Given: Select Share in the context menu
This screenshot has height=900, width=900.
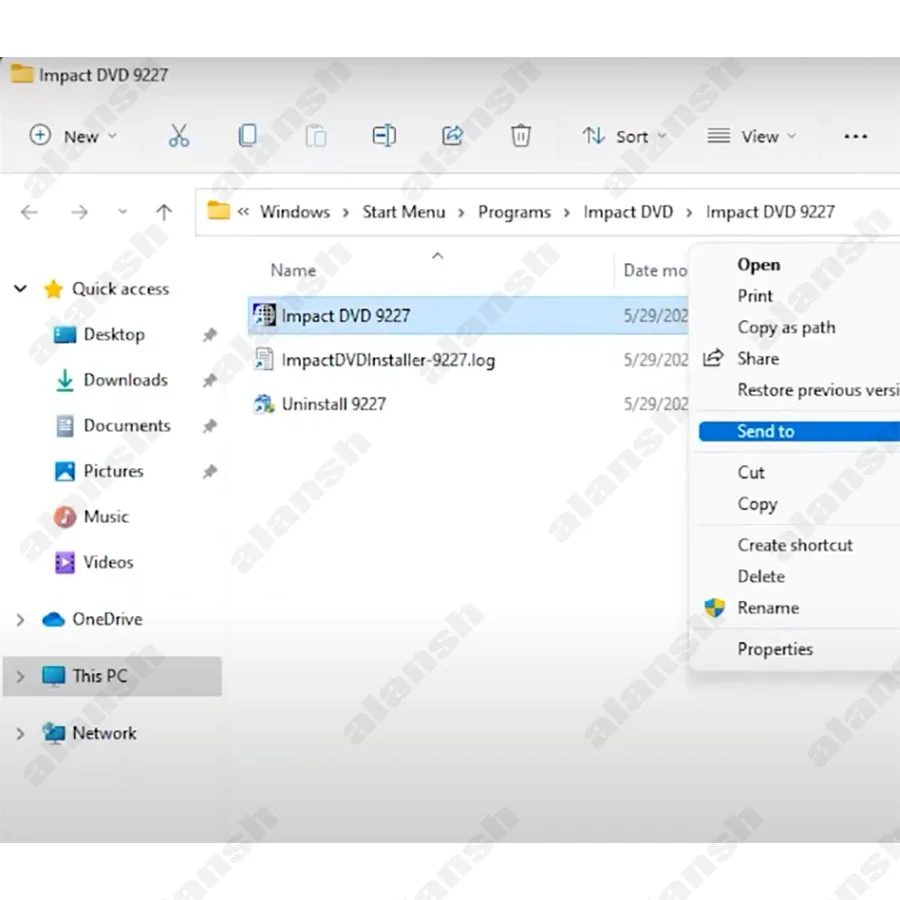Looking at the screenshot, I should click(758, 359).
